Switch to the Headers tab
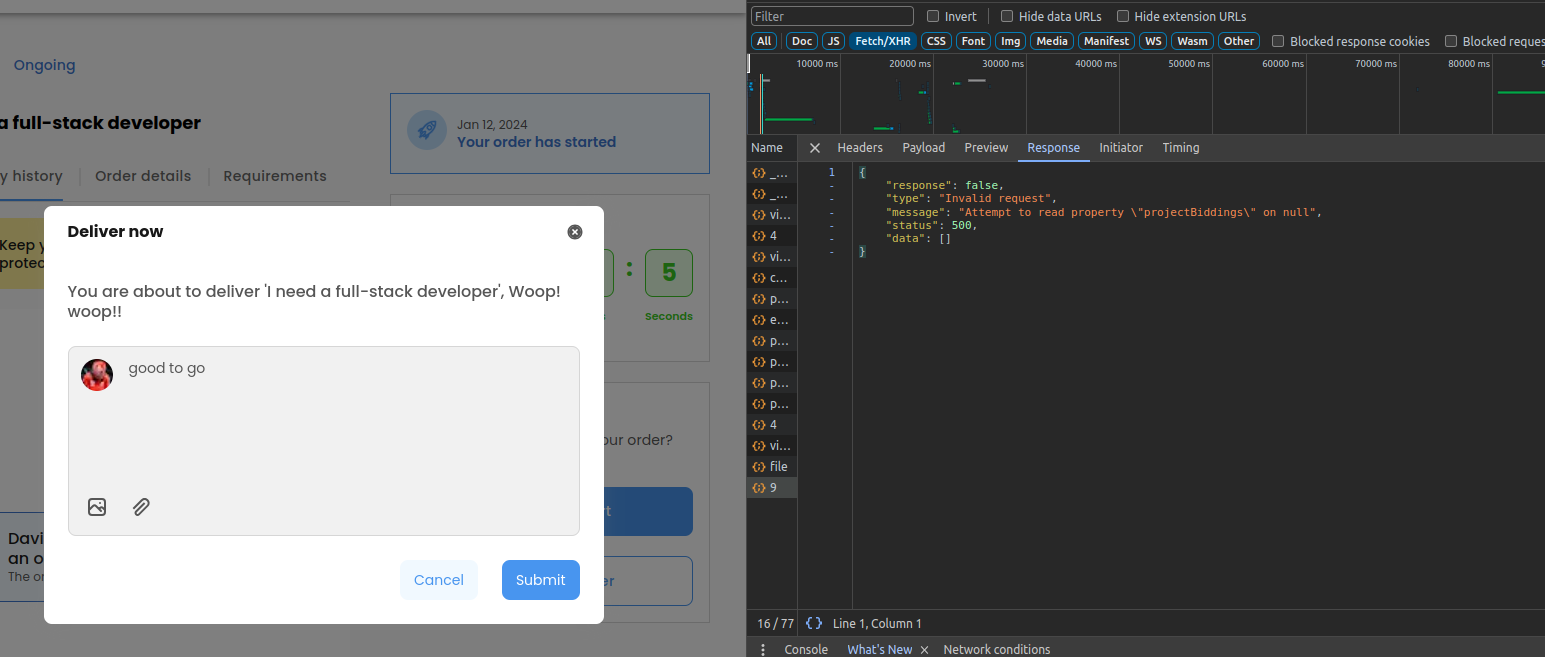This screenshot has height=657, width=1545. point(860,148)
